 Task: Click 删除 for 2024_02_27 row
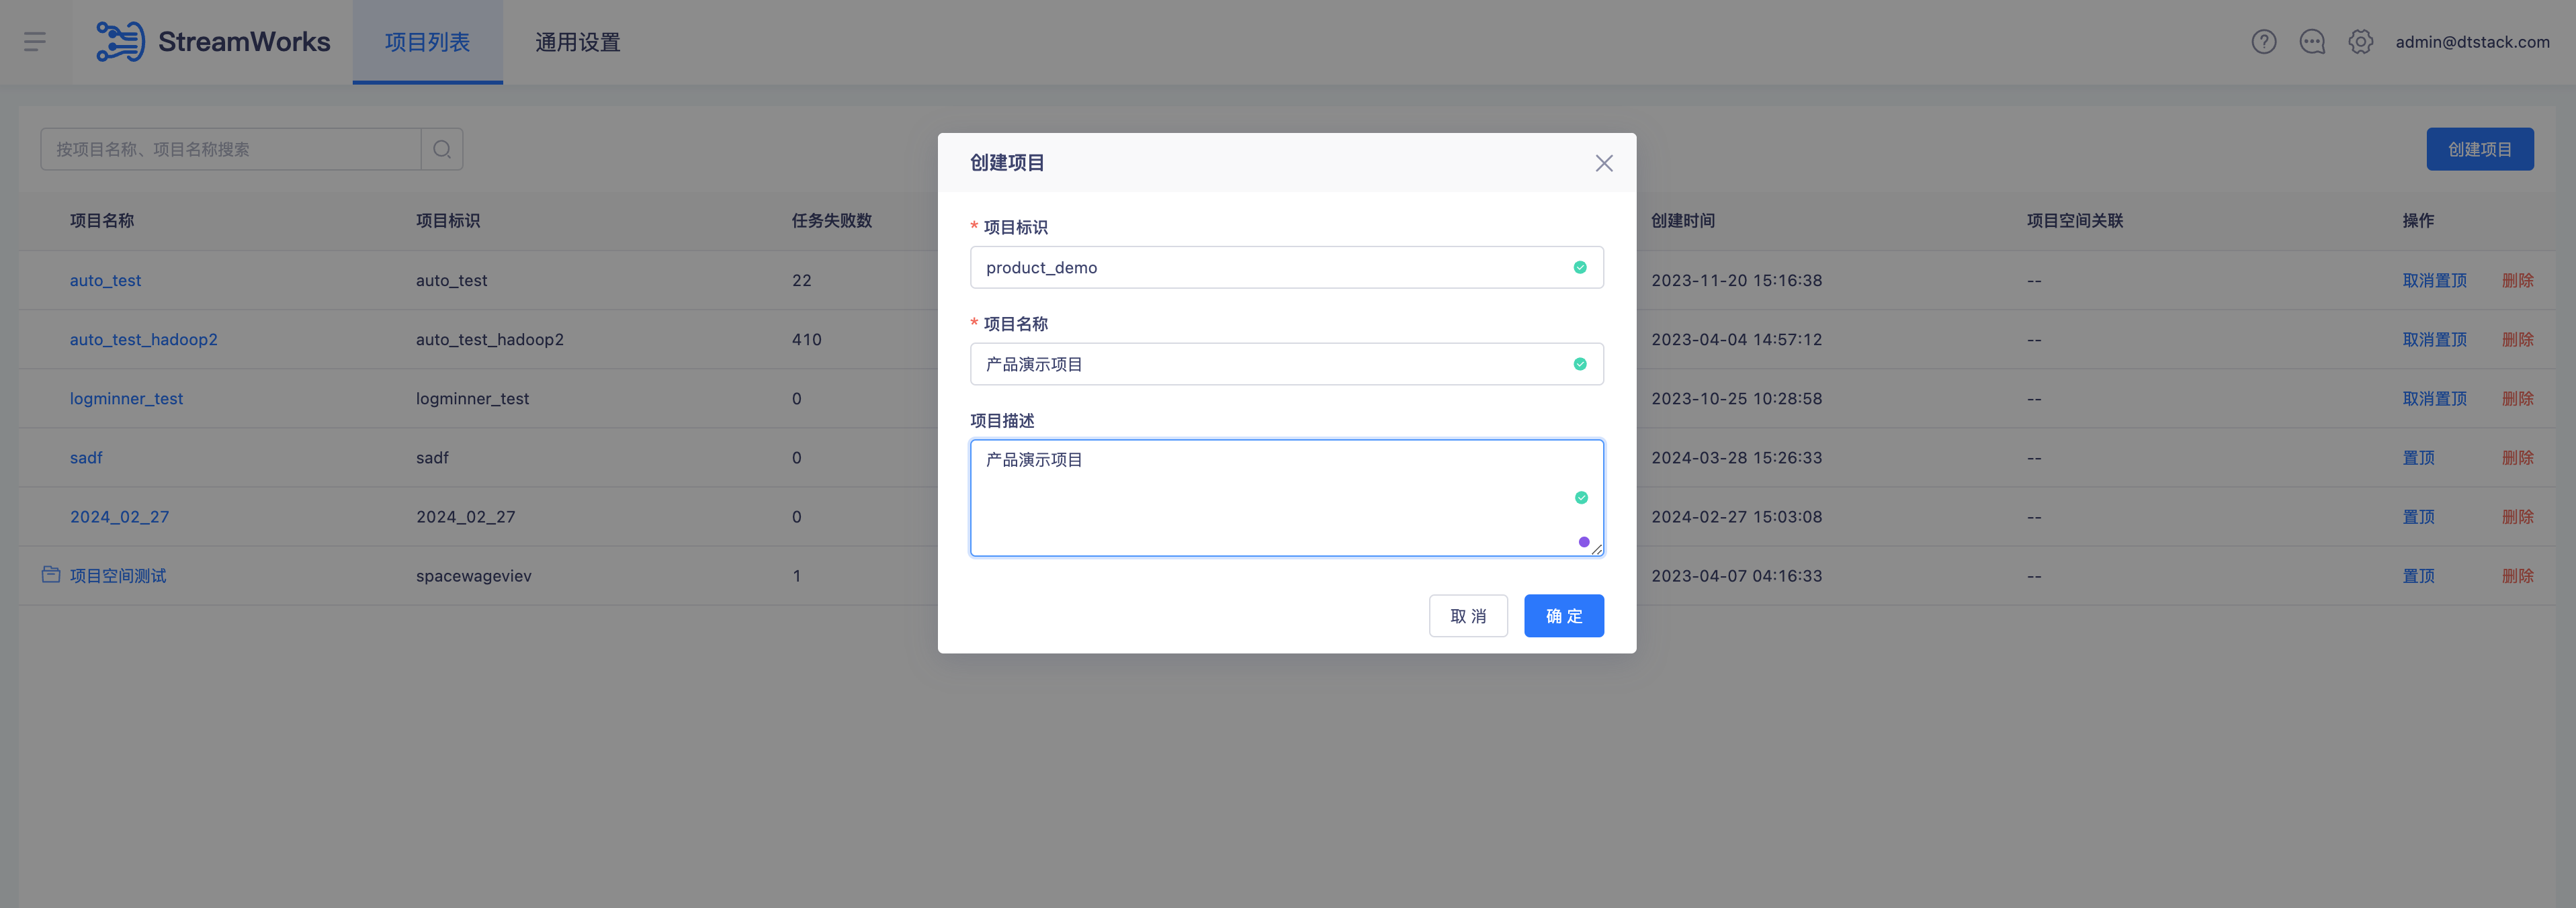(2517, 516)
